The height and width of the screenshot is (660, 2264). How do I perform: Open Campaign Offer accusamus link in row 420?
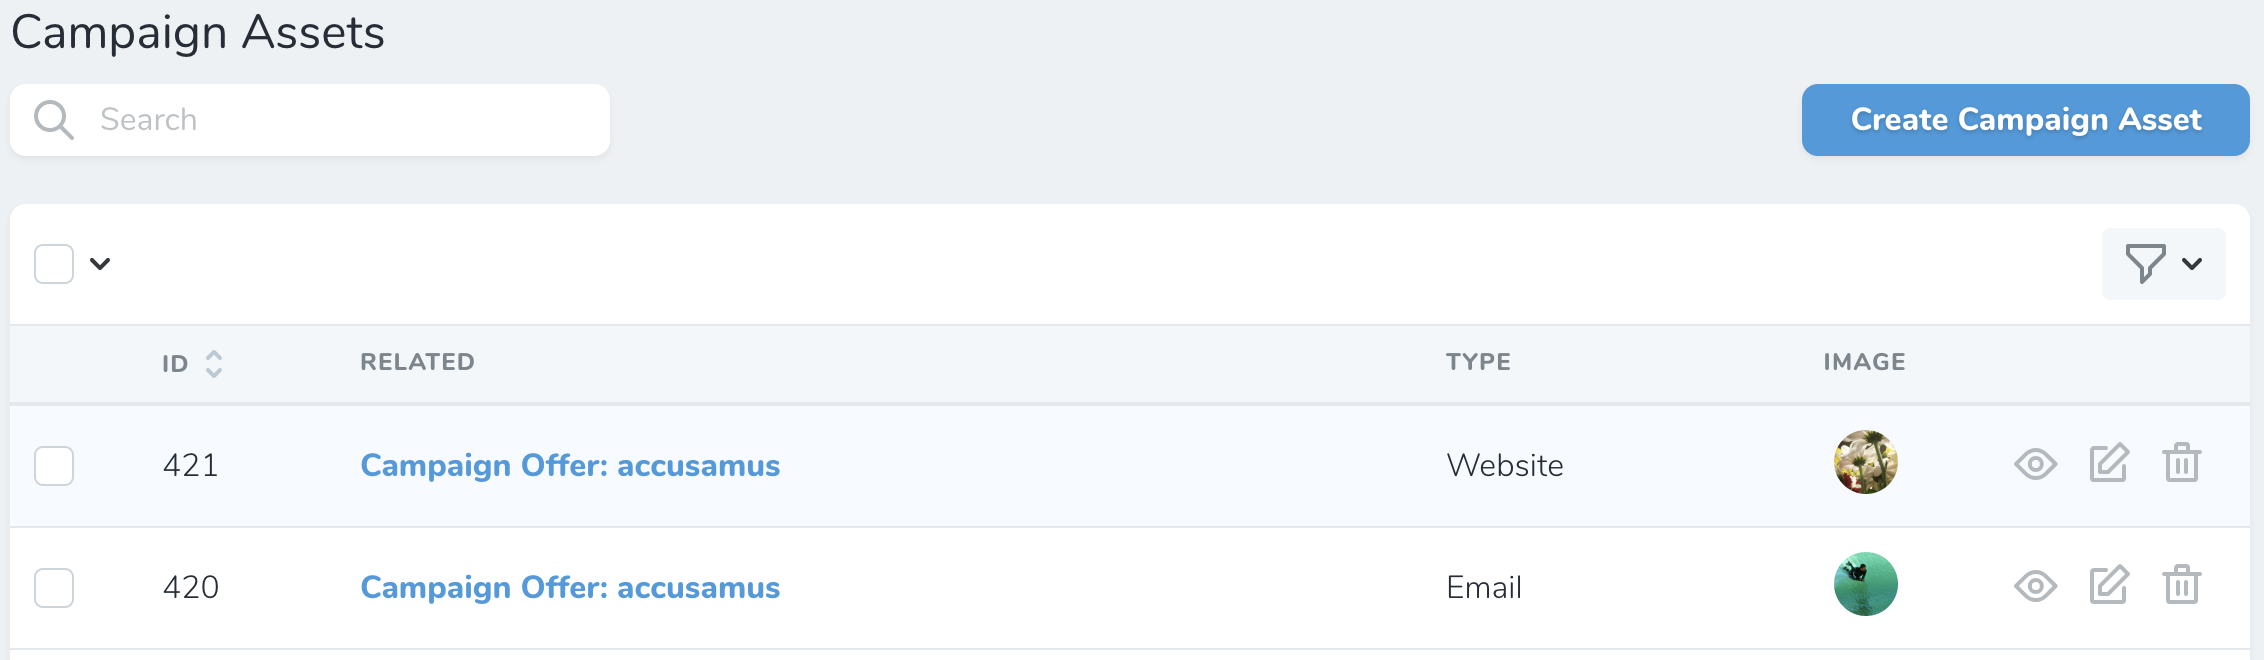click(x=570, y=587)
